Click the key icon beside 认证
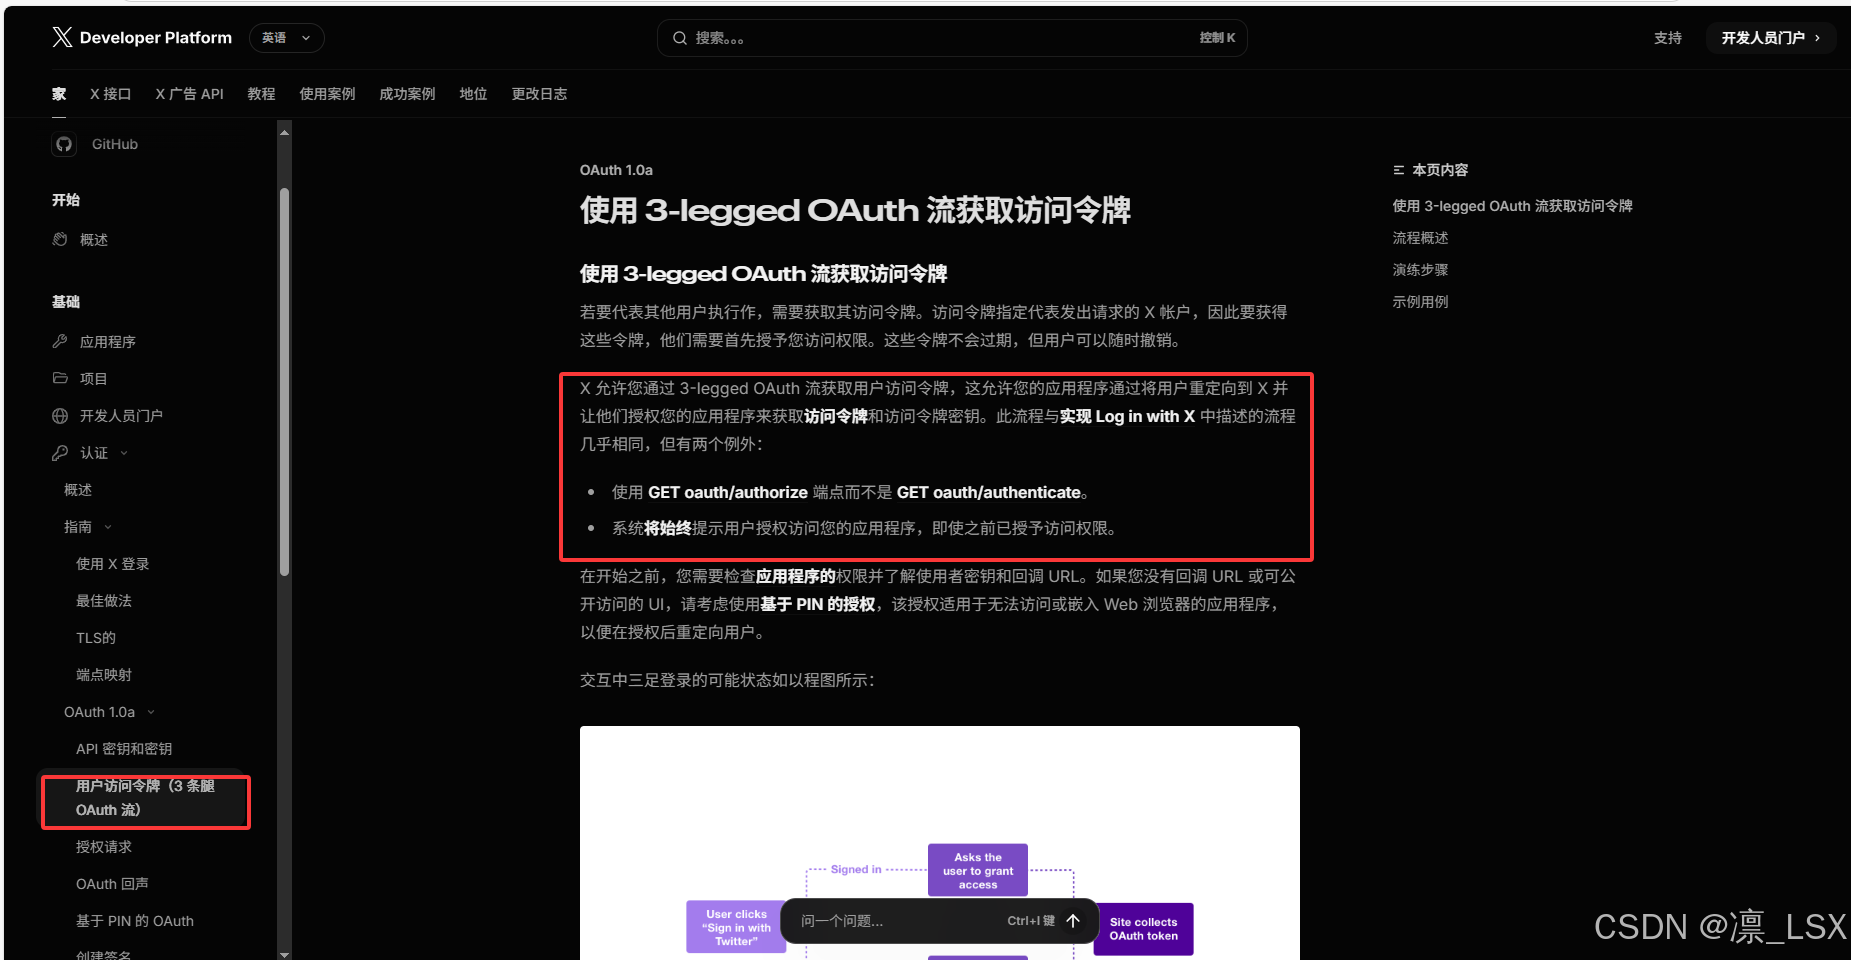 point(60,452)
